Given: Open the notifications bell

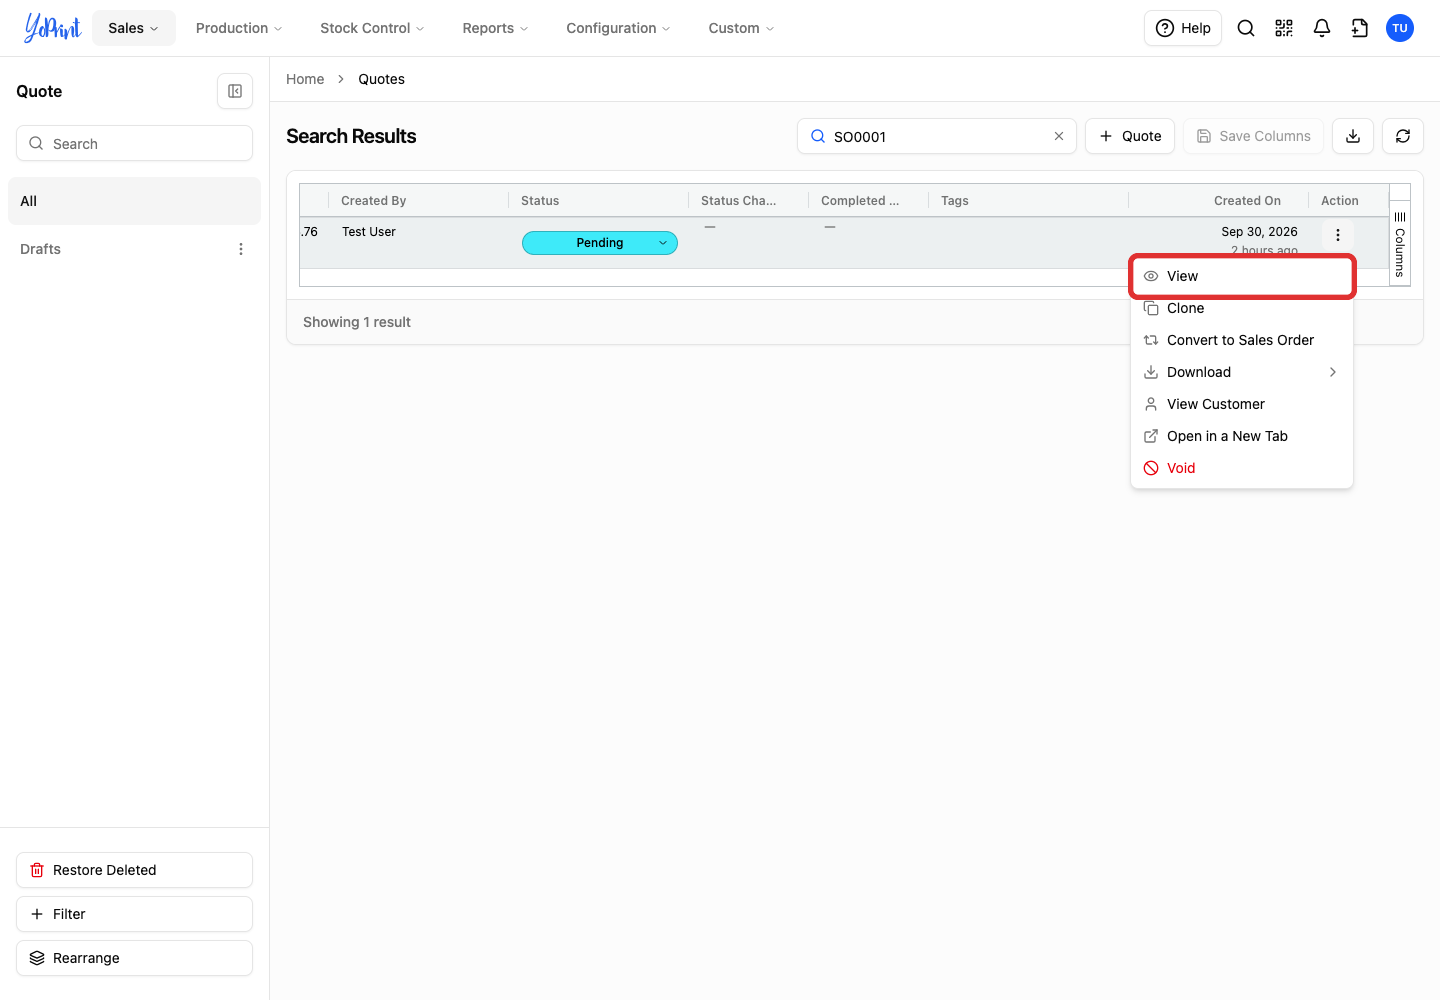Looking at the screenshot, I should click(1322, 28).
